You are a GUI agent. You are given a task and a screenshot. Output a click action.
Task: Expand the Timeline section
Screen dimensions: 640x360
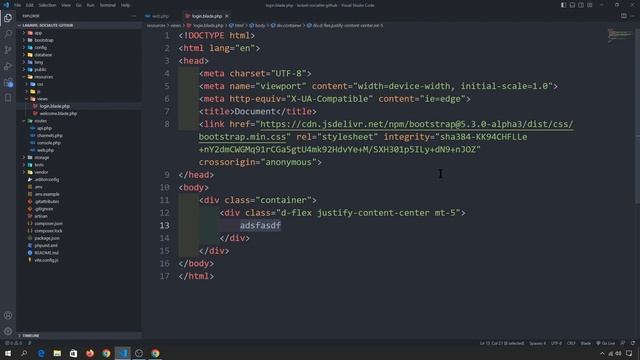coord(31,336)
